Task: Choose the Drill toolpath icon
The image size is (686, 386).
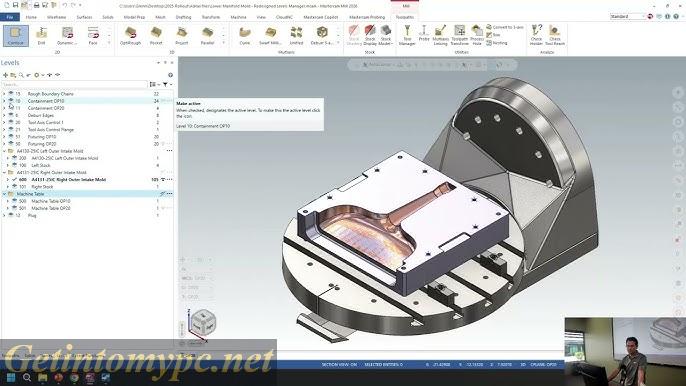Action: (x=42, y=36)
